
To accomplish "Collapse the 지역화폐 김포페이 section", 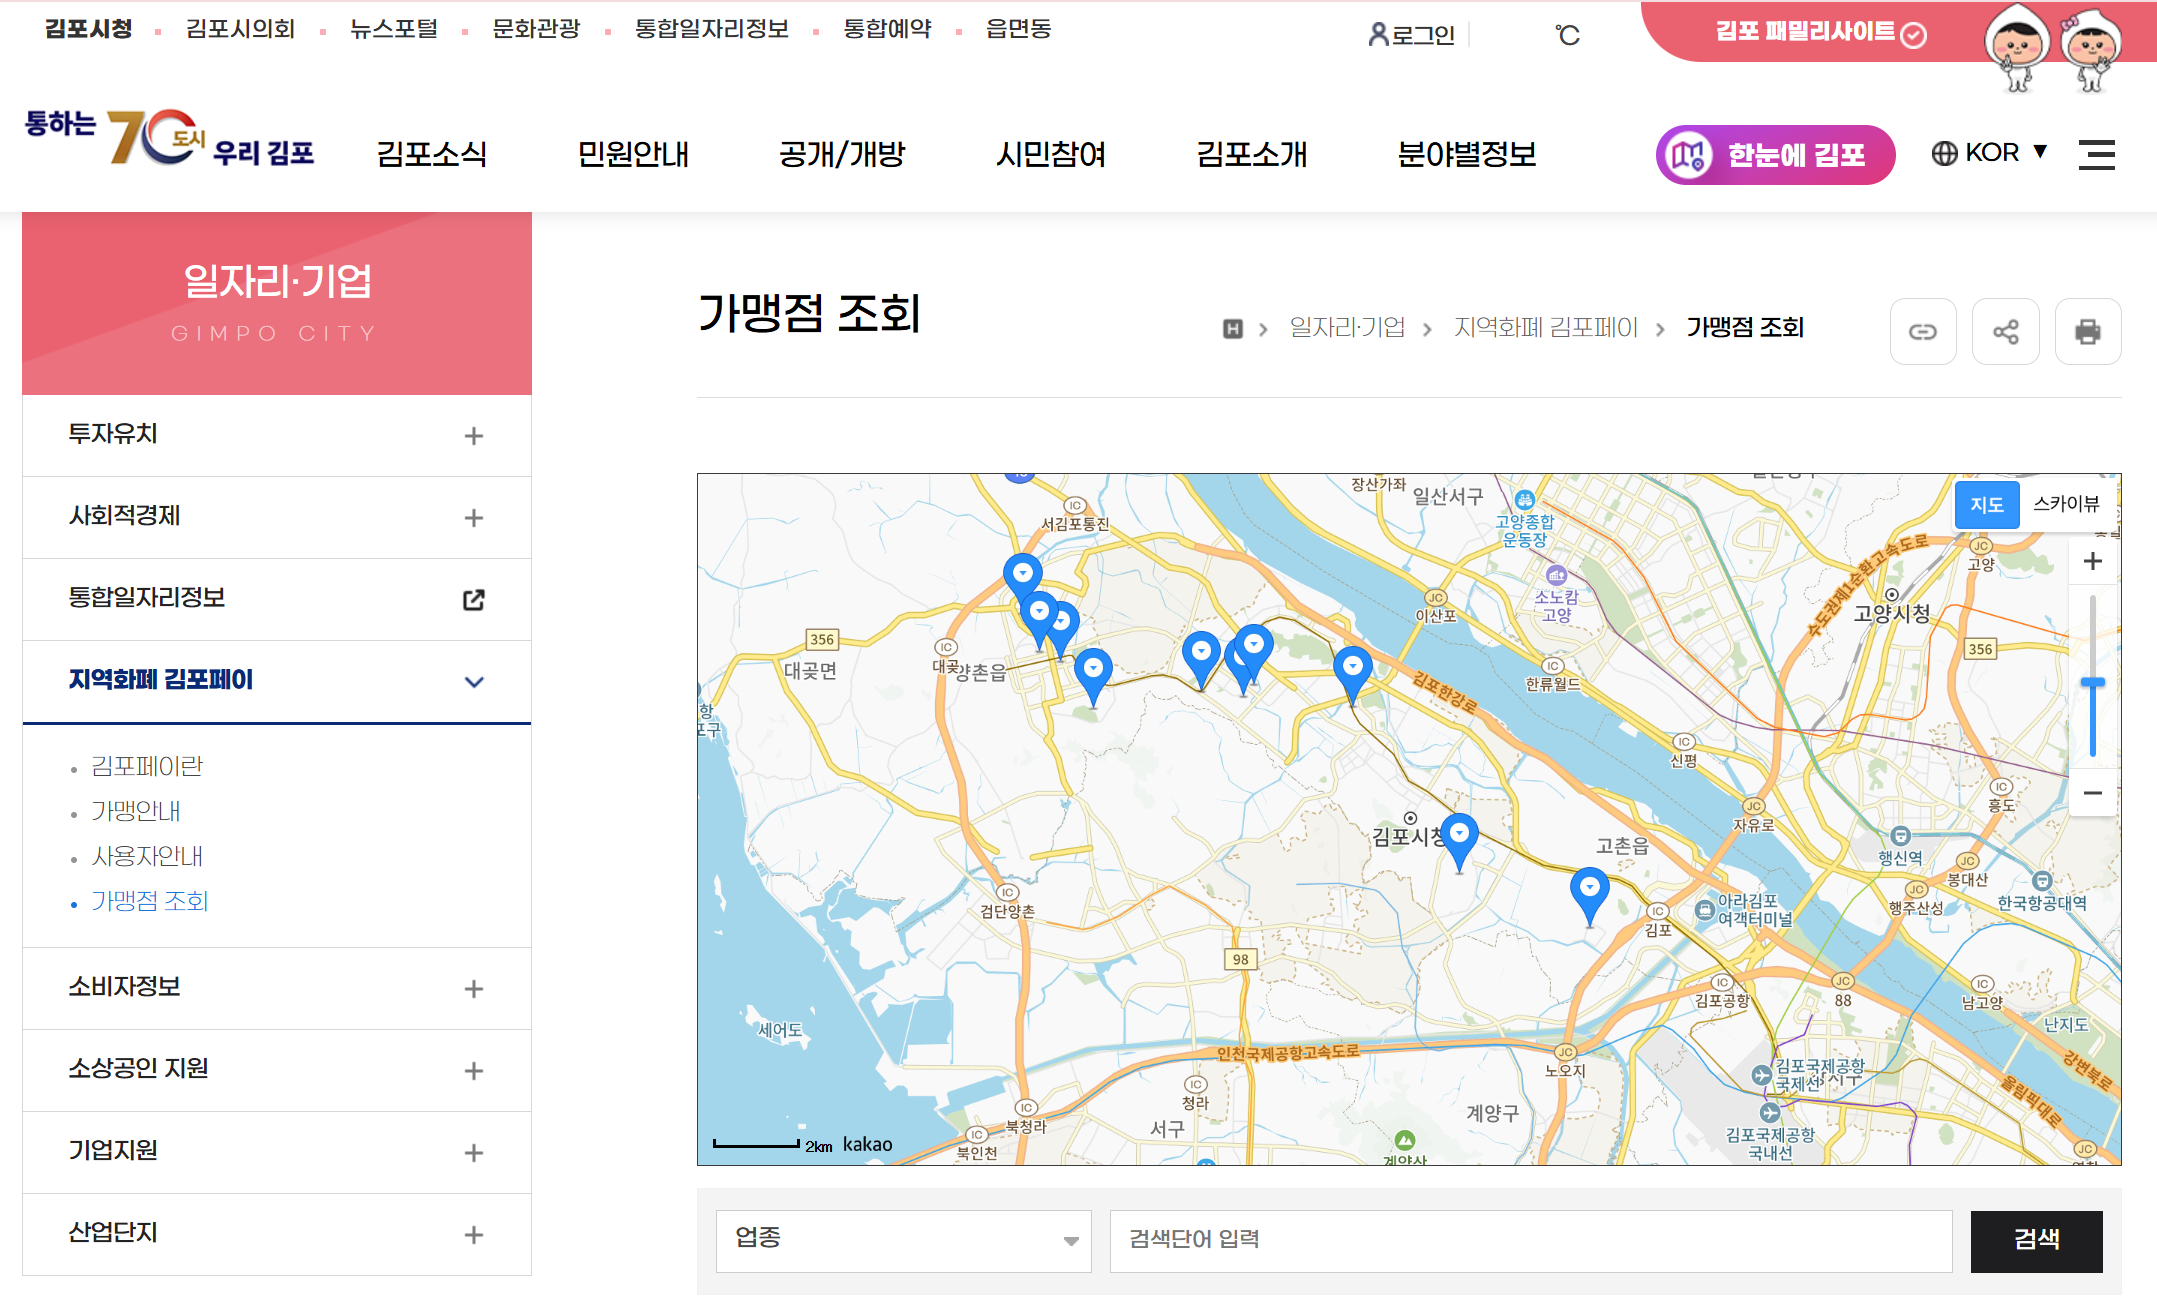I will (x=474, y=681).
